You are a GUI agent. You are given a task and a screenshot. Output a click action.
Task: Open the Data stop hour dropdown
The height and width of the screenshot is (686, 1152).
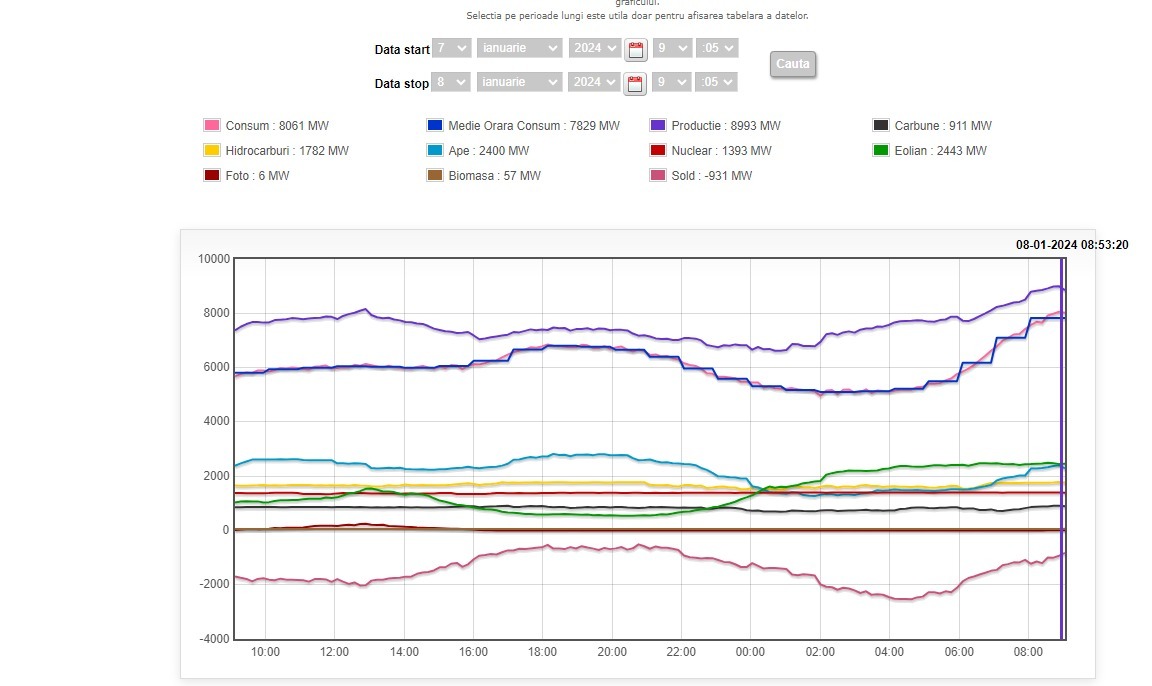(672, 82)
